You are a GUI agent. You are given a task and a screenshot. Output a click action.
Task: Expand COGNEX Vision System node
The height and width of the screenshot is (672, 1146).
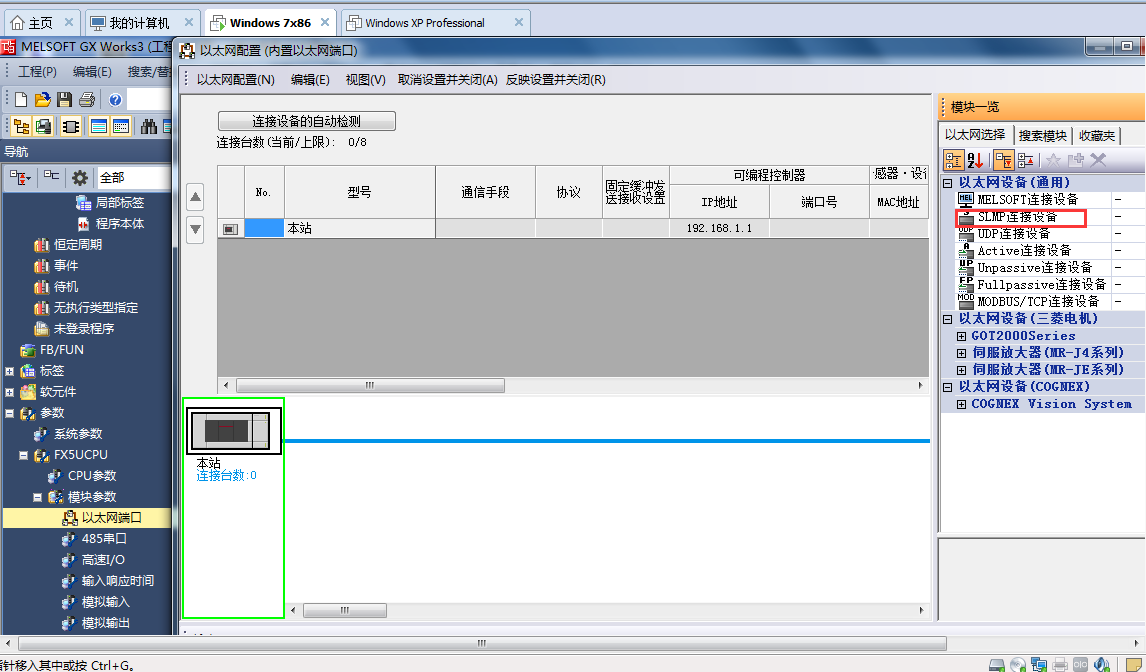[962, 404]
